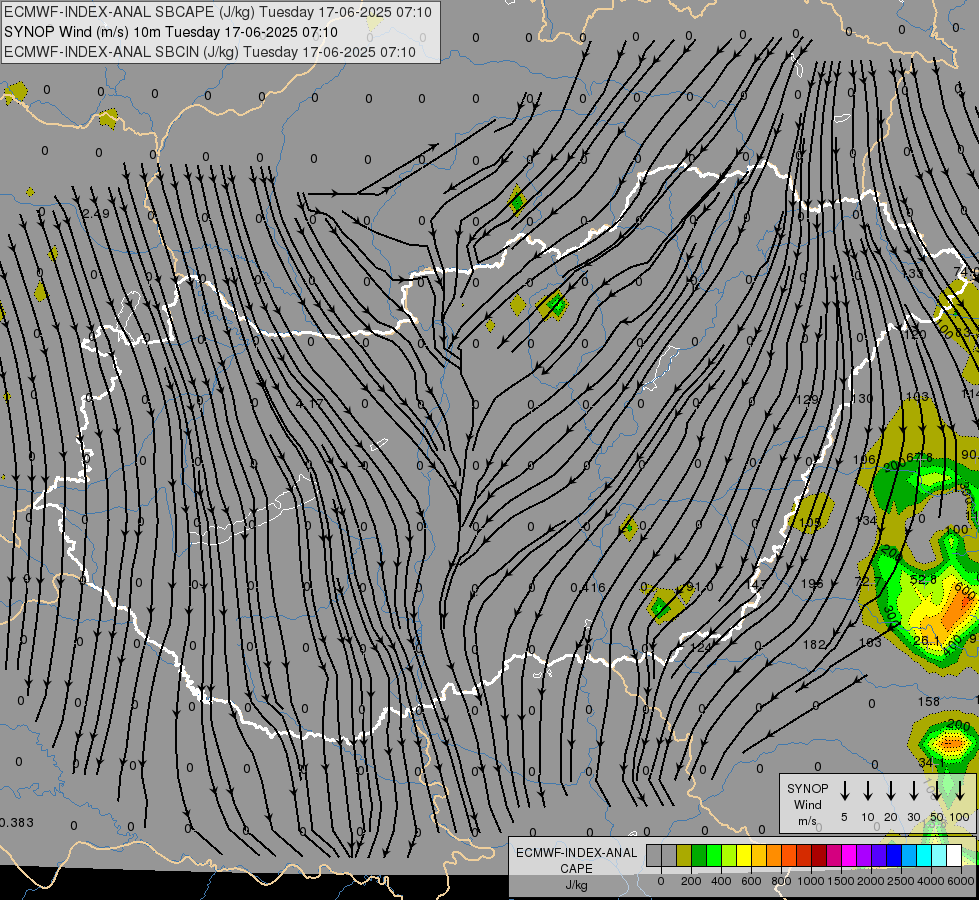This screenshot has width=979, height=900.
Task: Select the deep blue swatch in CAPE legend
Action: click(x=893, y=855)
